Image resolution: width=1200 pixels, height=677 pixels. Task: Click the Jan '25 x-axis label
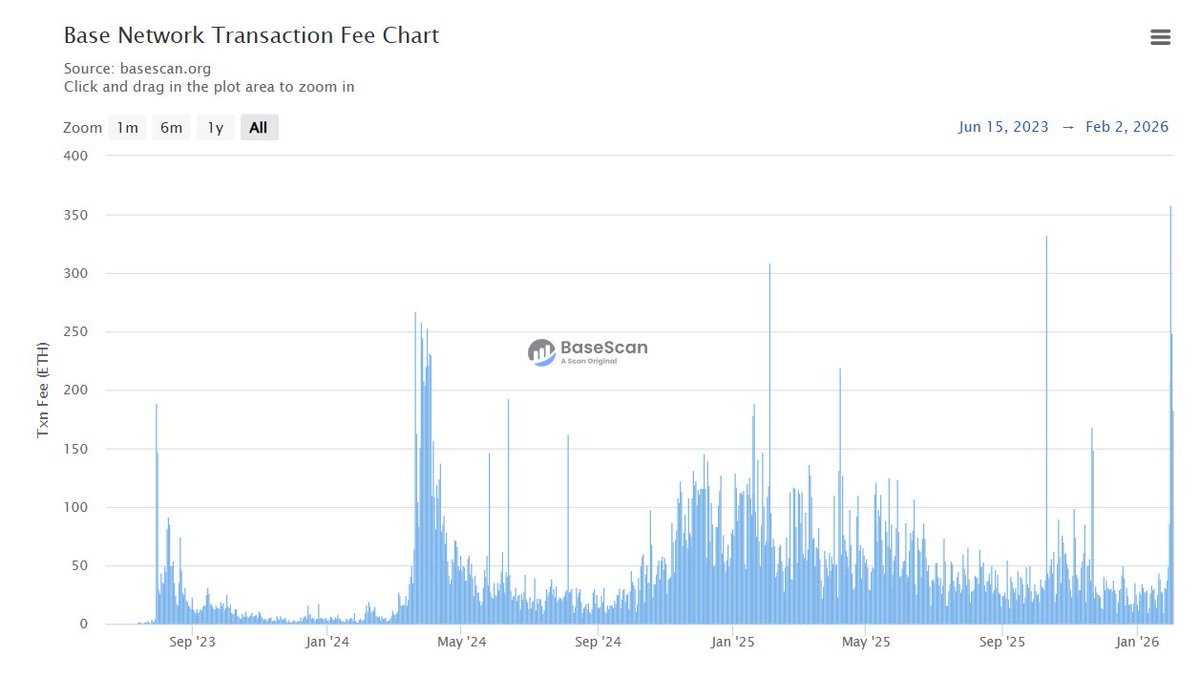[x=736, y=642]
